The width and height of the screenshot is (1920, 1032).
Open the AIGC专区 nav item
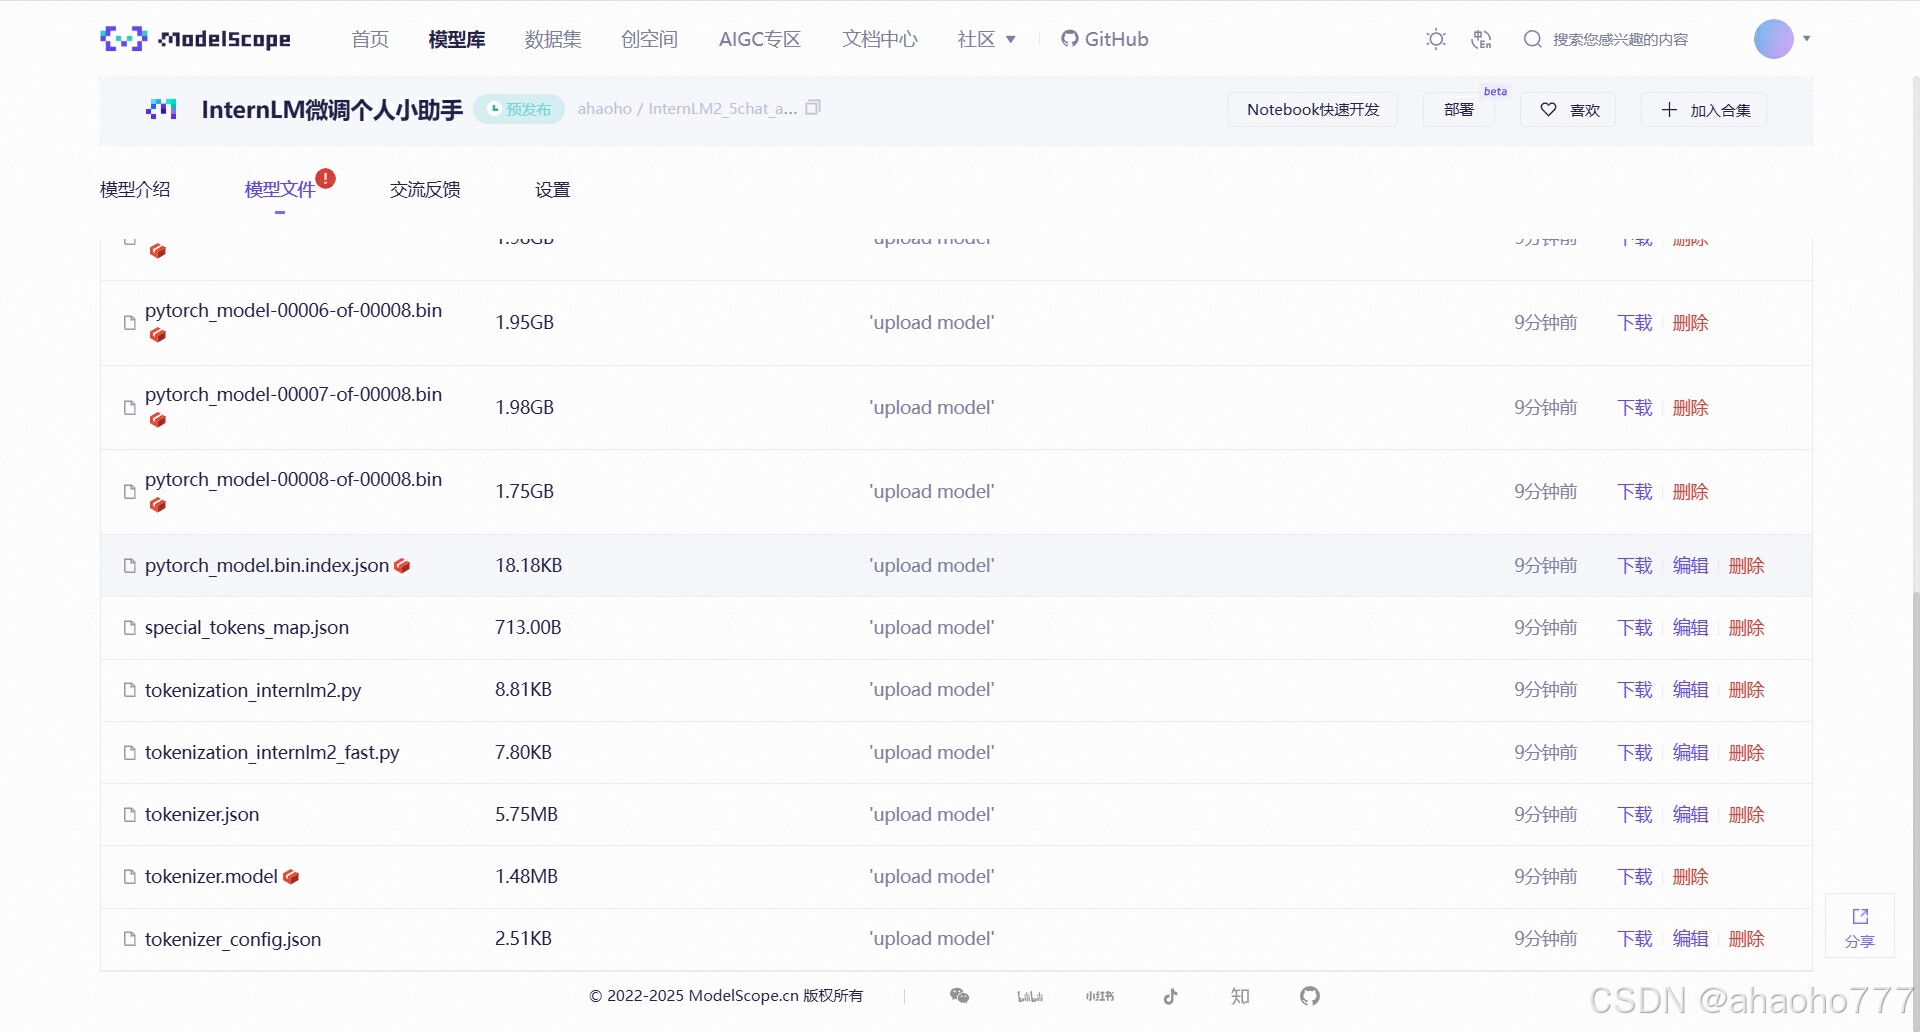coord(760,39)
